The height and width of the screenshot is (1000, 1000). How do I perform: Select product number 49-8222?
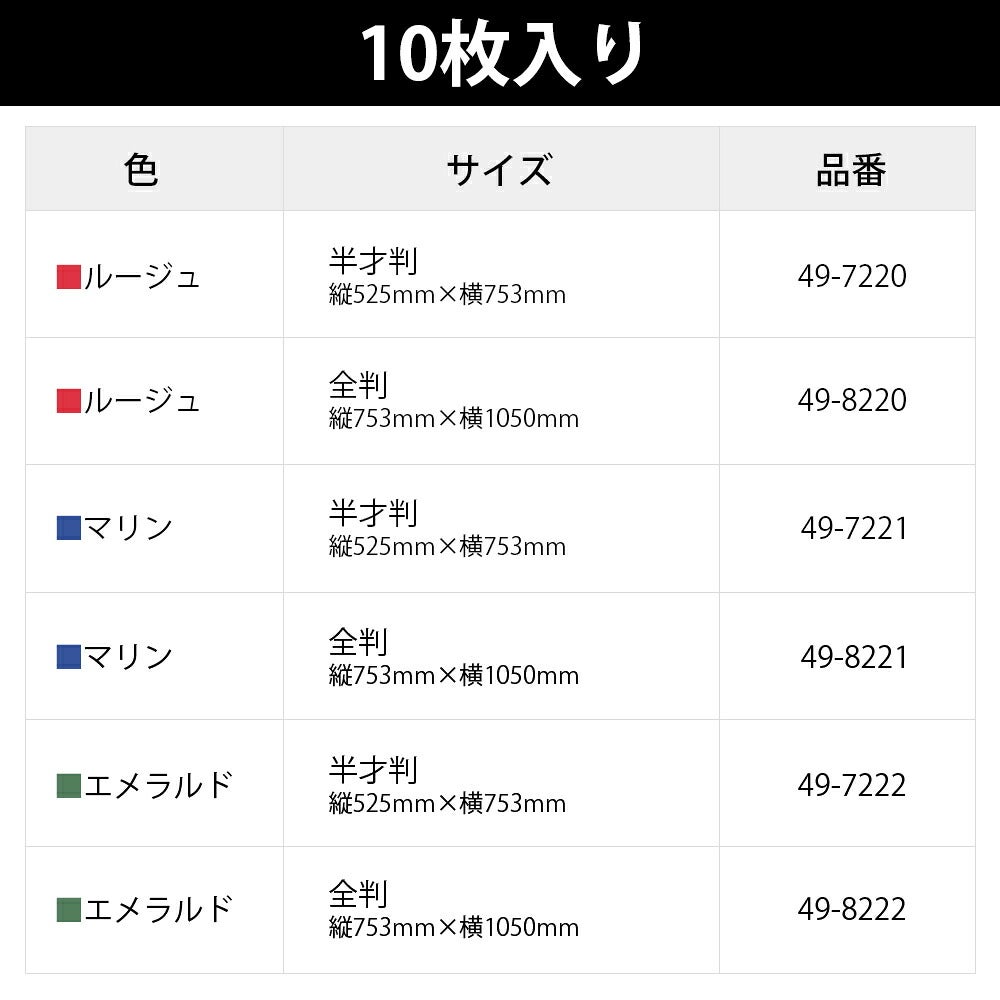click(x=852, y=909)
